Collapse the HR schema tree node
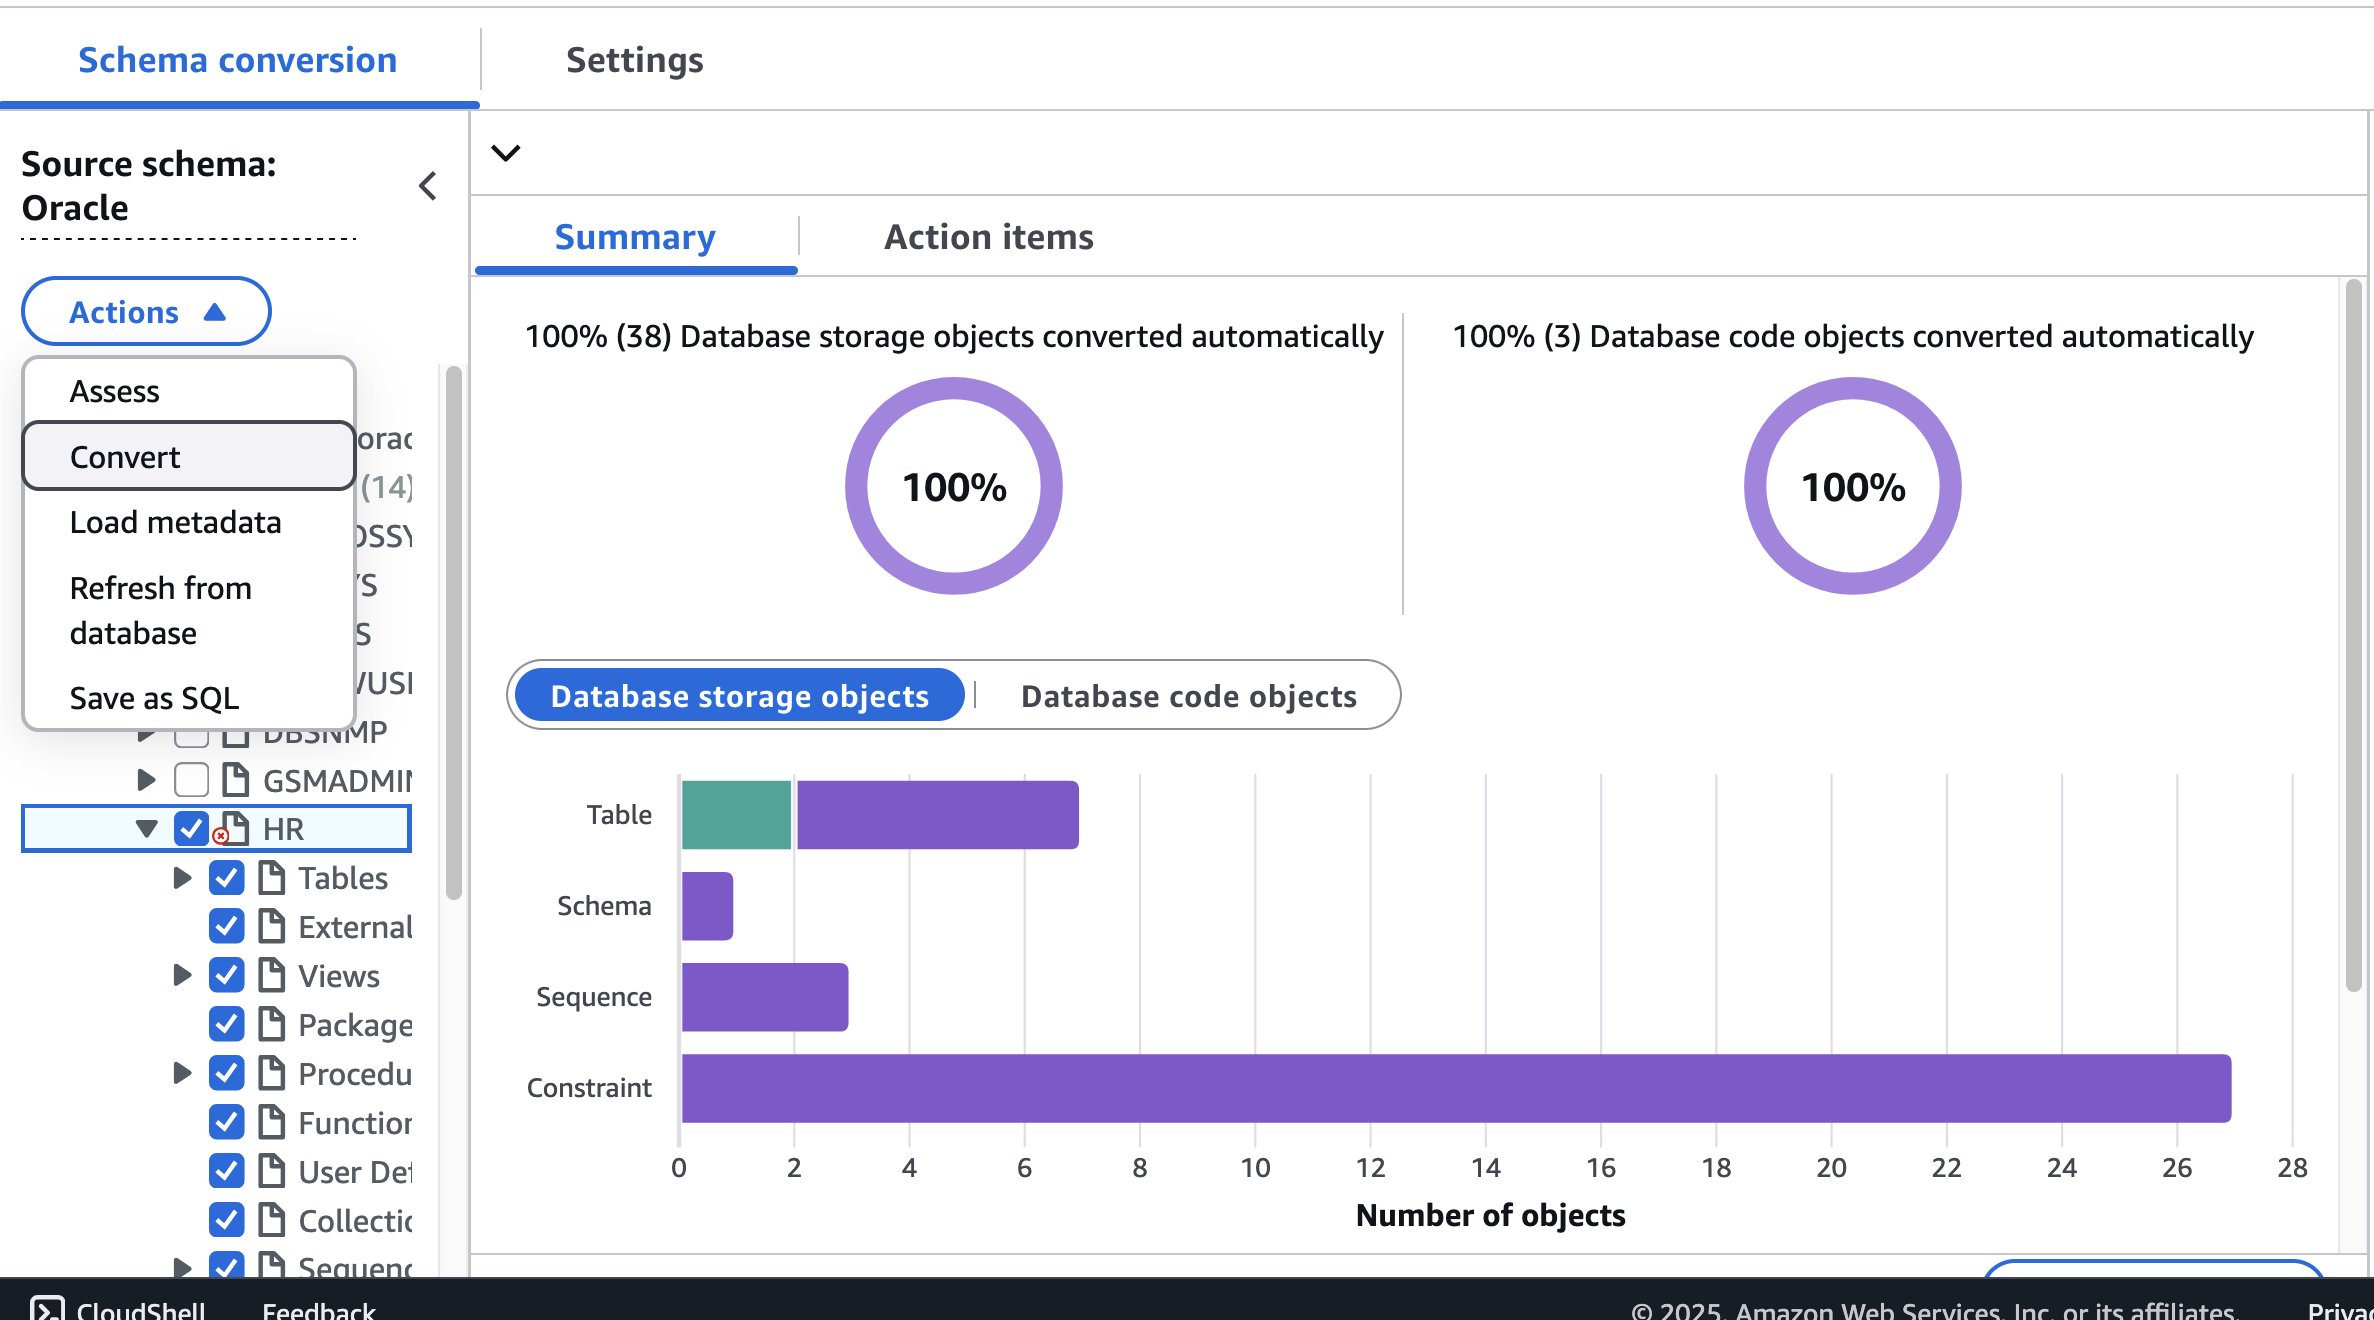The width and height of the screenshot is (2374, 1320). [x=147, y=829]
